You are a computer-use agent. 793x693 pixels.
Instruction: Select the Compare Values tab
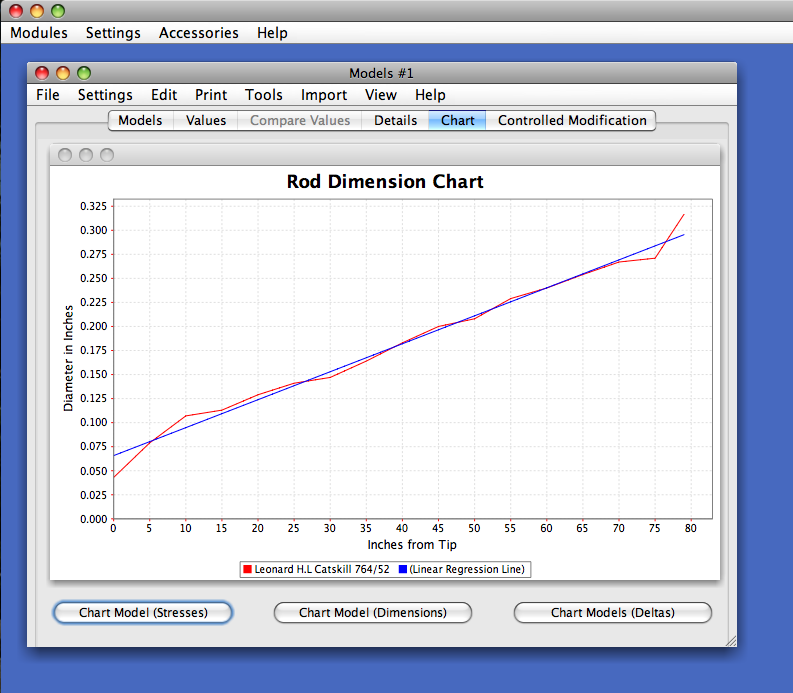pyautogui.click(x=300, y=120)
